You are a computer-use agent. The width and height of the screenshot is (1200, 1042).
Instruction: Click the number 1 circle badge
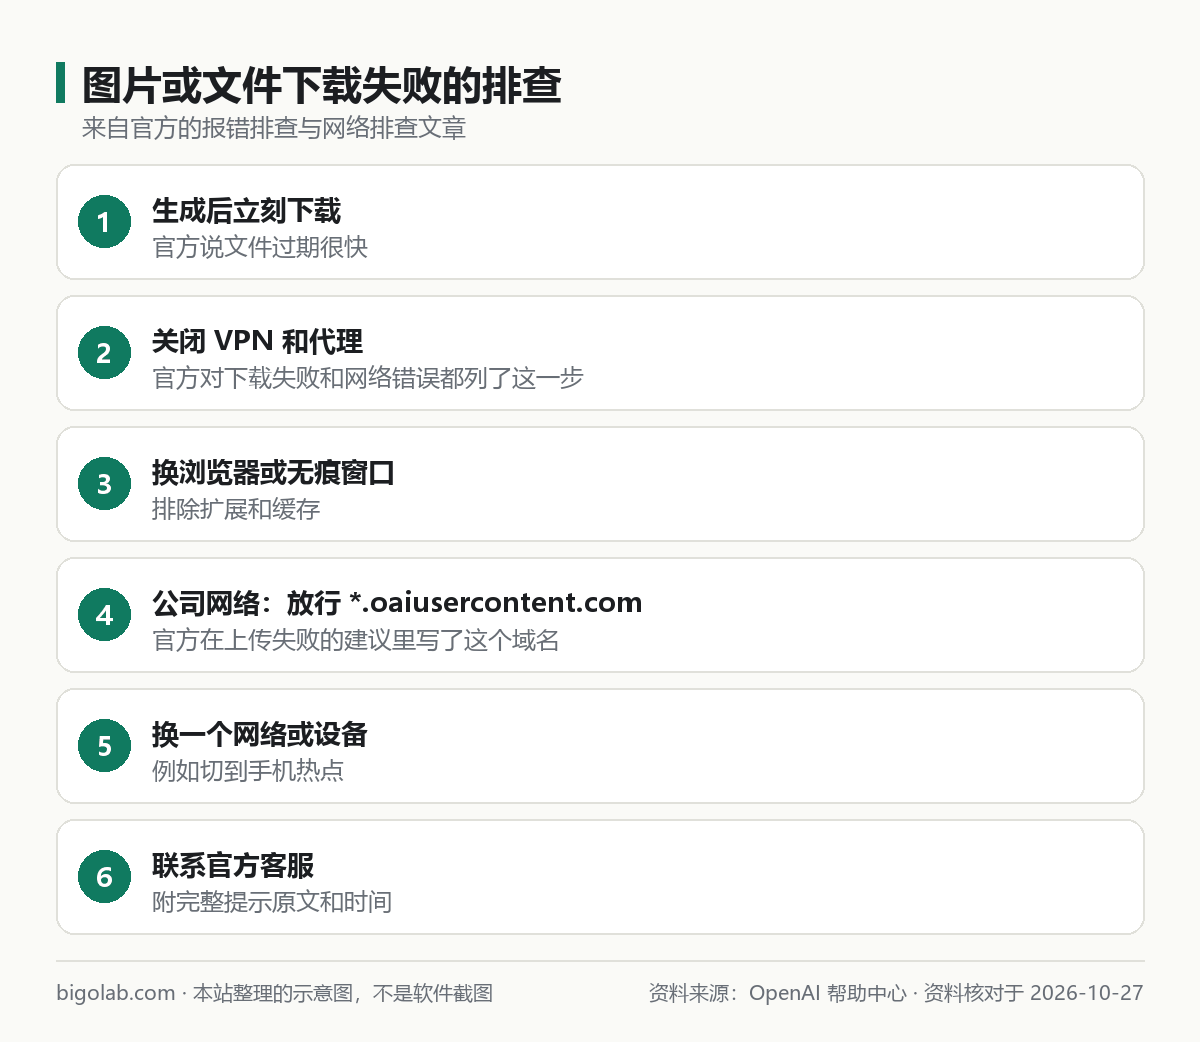point(104,222)
